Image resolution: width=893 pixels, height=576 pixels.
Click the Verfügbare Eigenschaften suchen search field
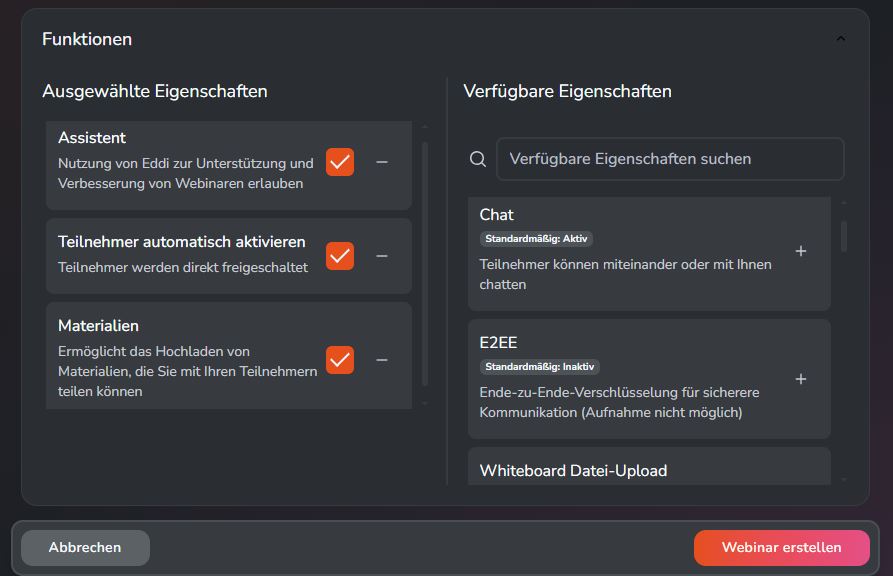point(670,158)
